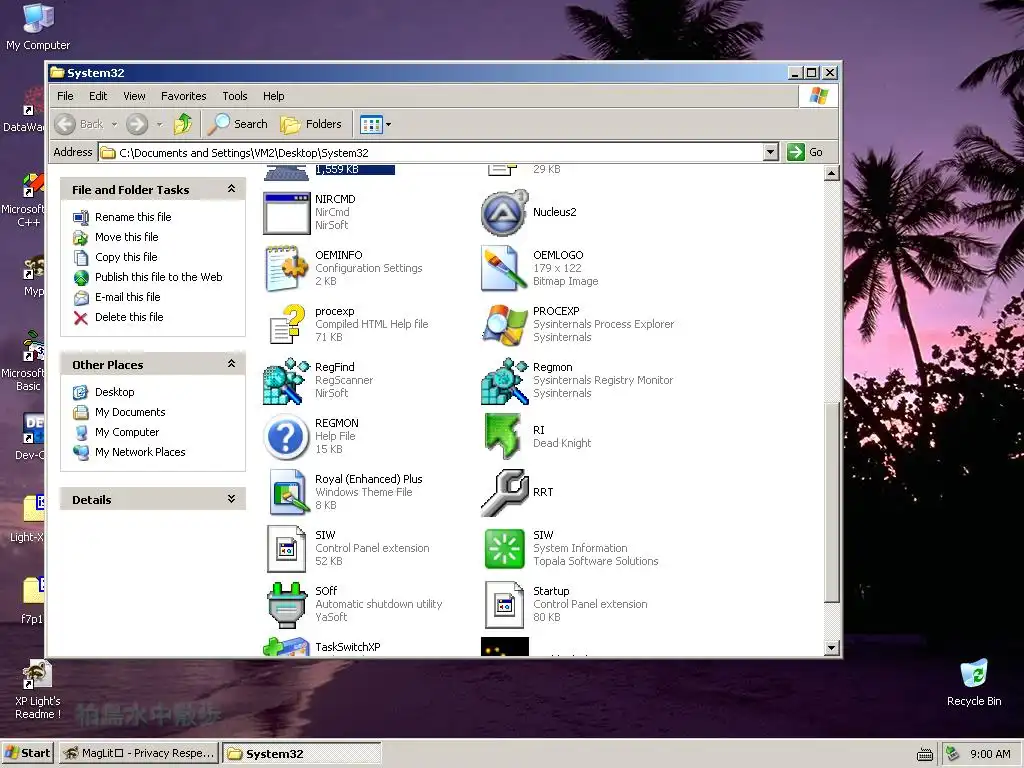Click the keyboard icon in system tray
Screen dimensions: 1024x768
click(925, 754)
